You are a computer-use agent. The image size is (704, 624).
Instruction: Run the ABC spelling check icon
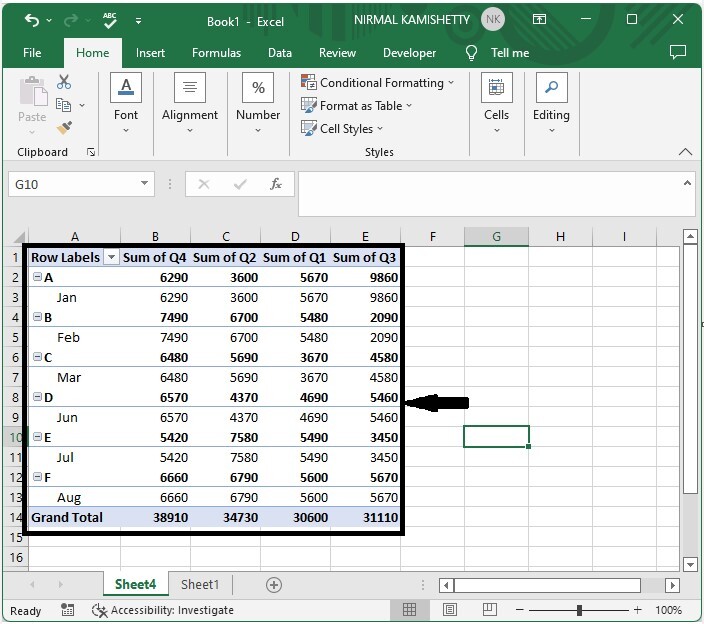pos(110,21)
